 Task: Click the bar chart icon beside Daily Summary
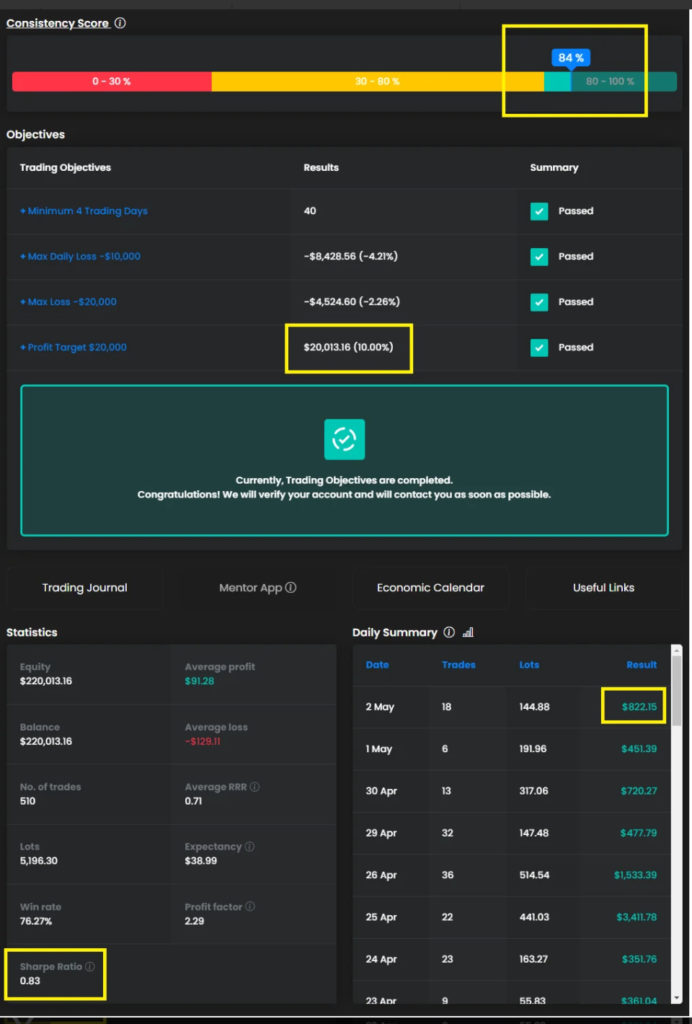coord(468,632)
